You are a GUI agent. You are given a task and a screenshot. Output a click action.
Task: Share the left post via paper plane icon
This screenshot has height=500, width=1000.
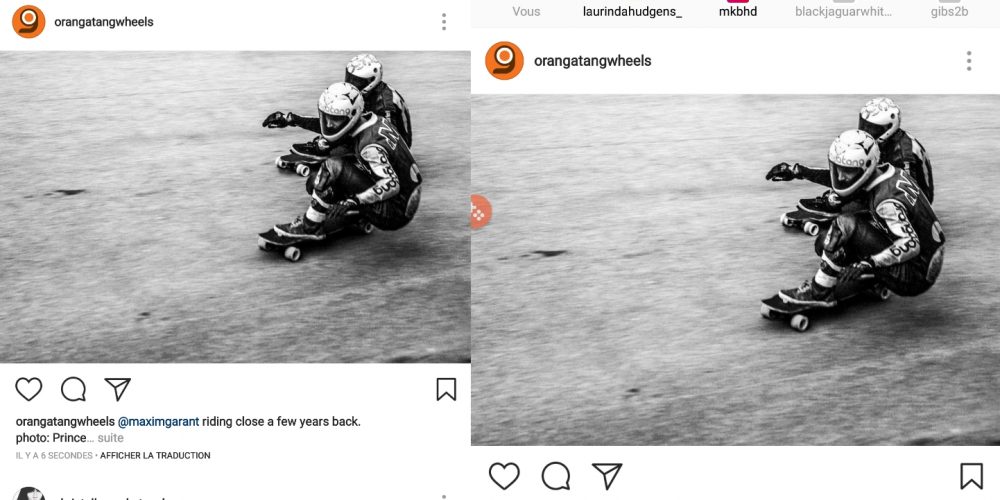coord(117,389)
